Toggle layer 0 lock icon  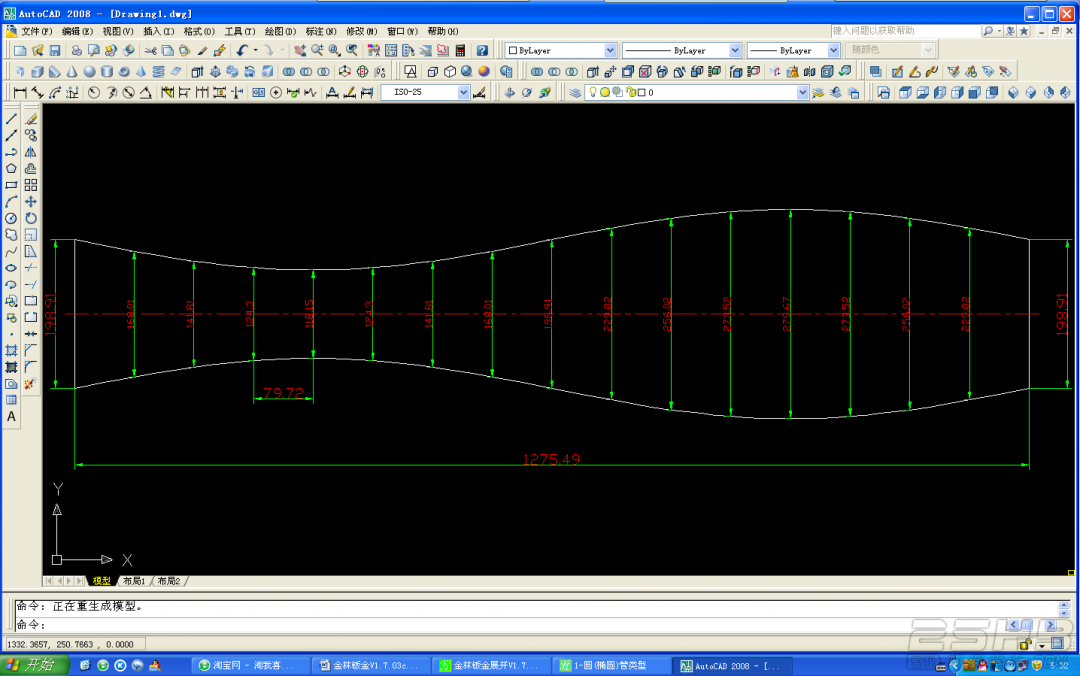630,92
